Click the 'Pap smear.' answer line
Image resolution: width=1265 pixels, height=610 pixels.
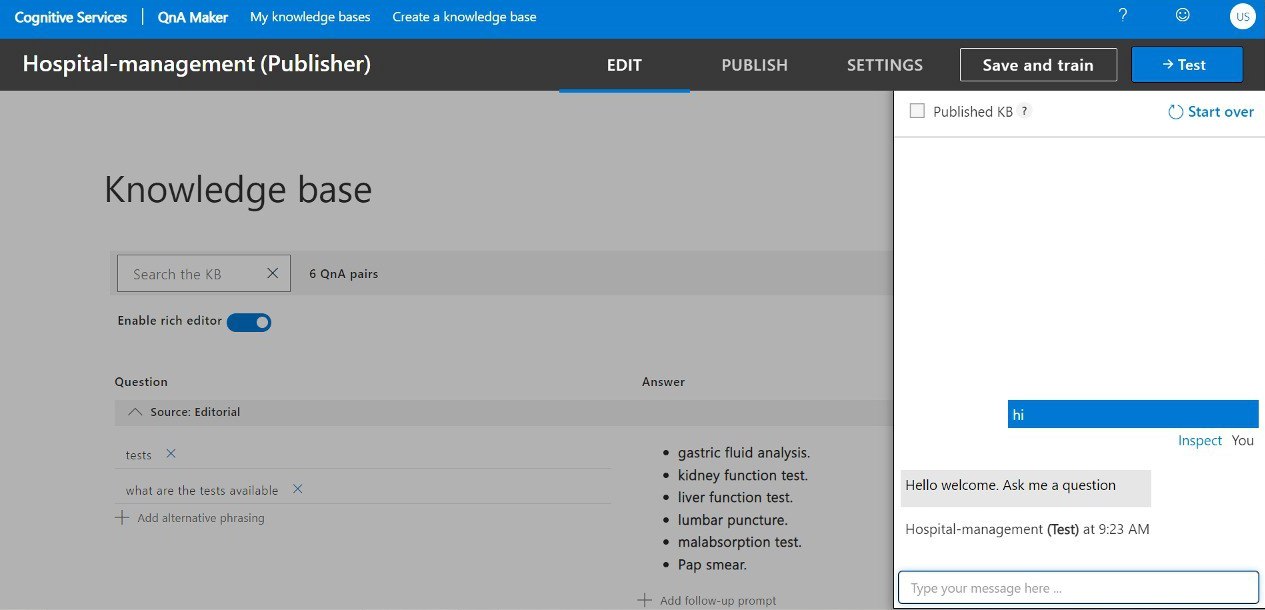pos(712,565)
